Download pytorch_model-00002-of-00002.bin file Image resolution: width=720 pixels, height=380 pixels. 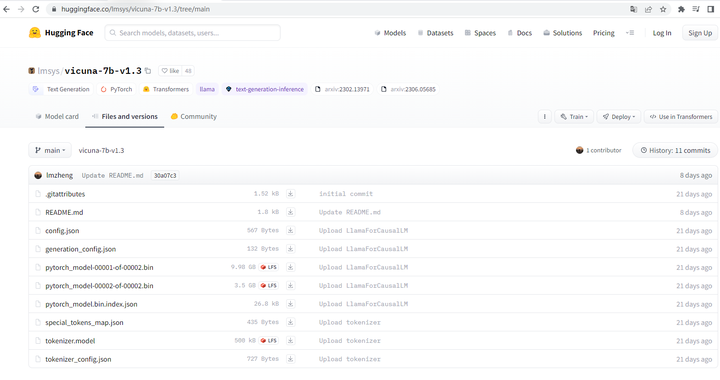290,285
